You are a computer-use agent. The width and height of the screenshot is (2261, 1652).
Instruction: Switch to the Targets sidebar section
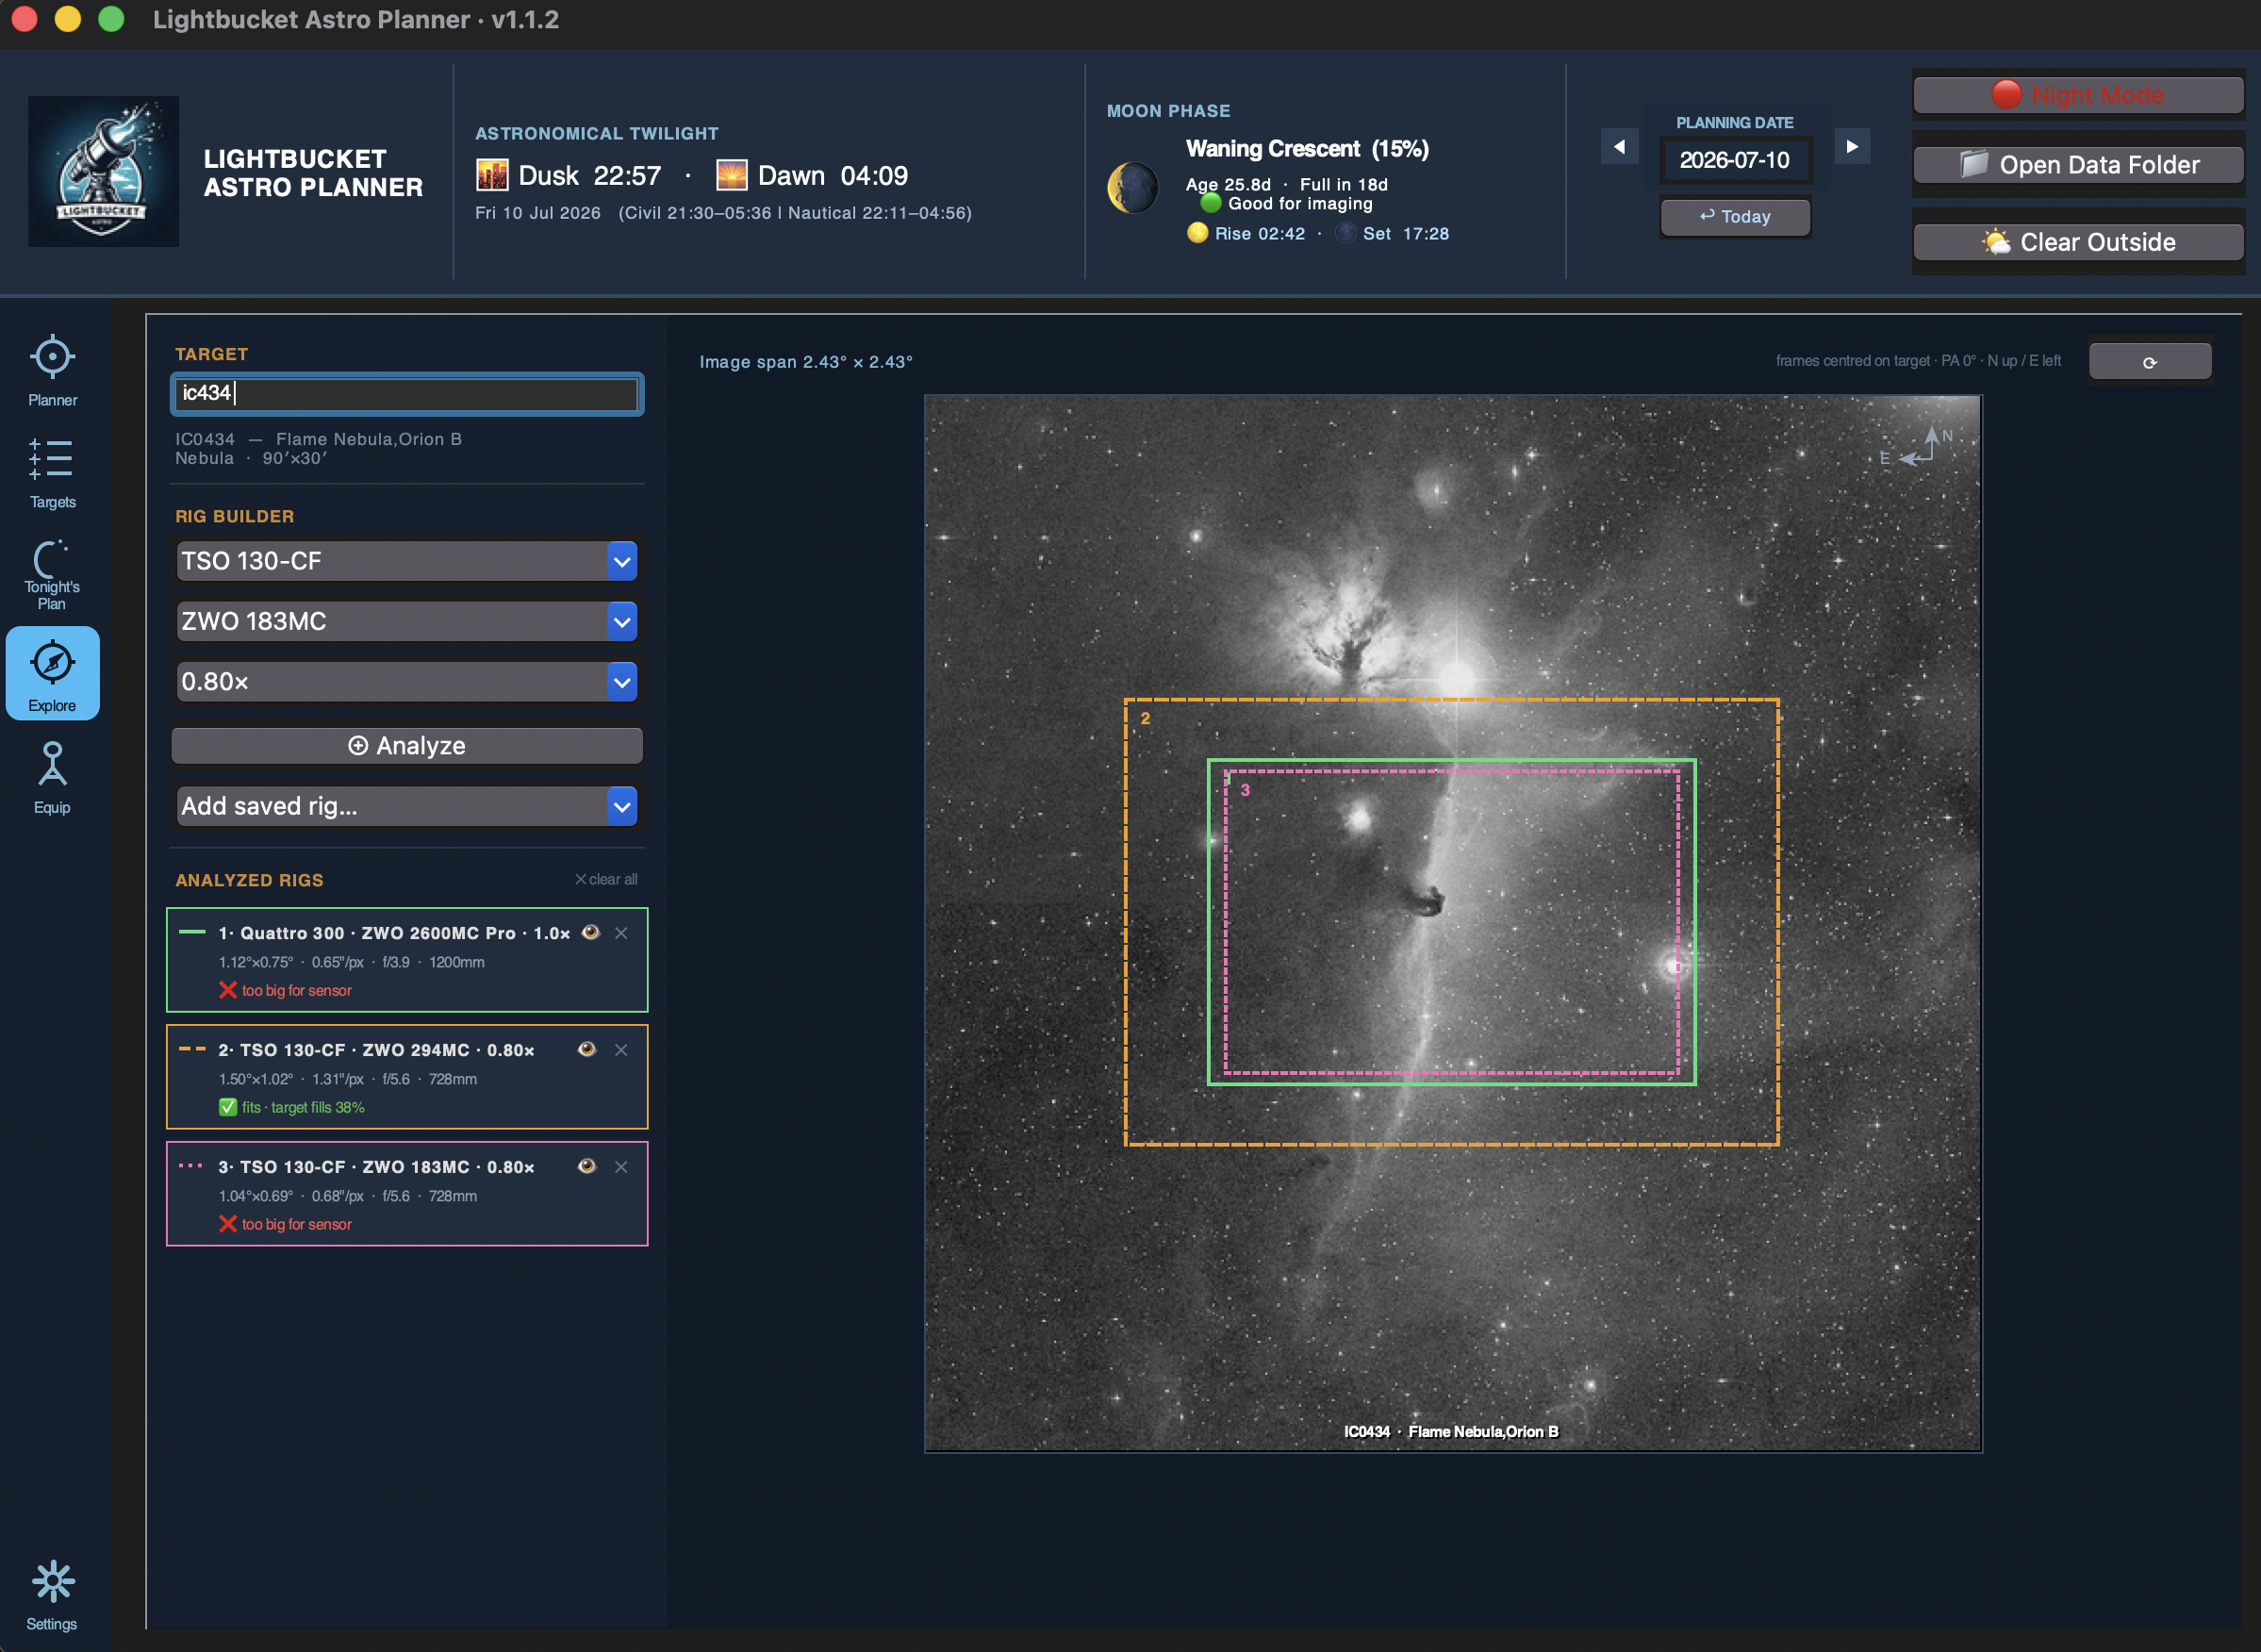52,473
